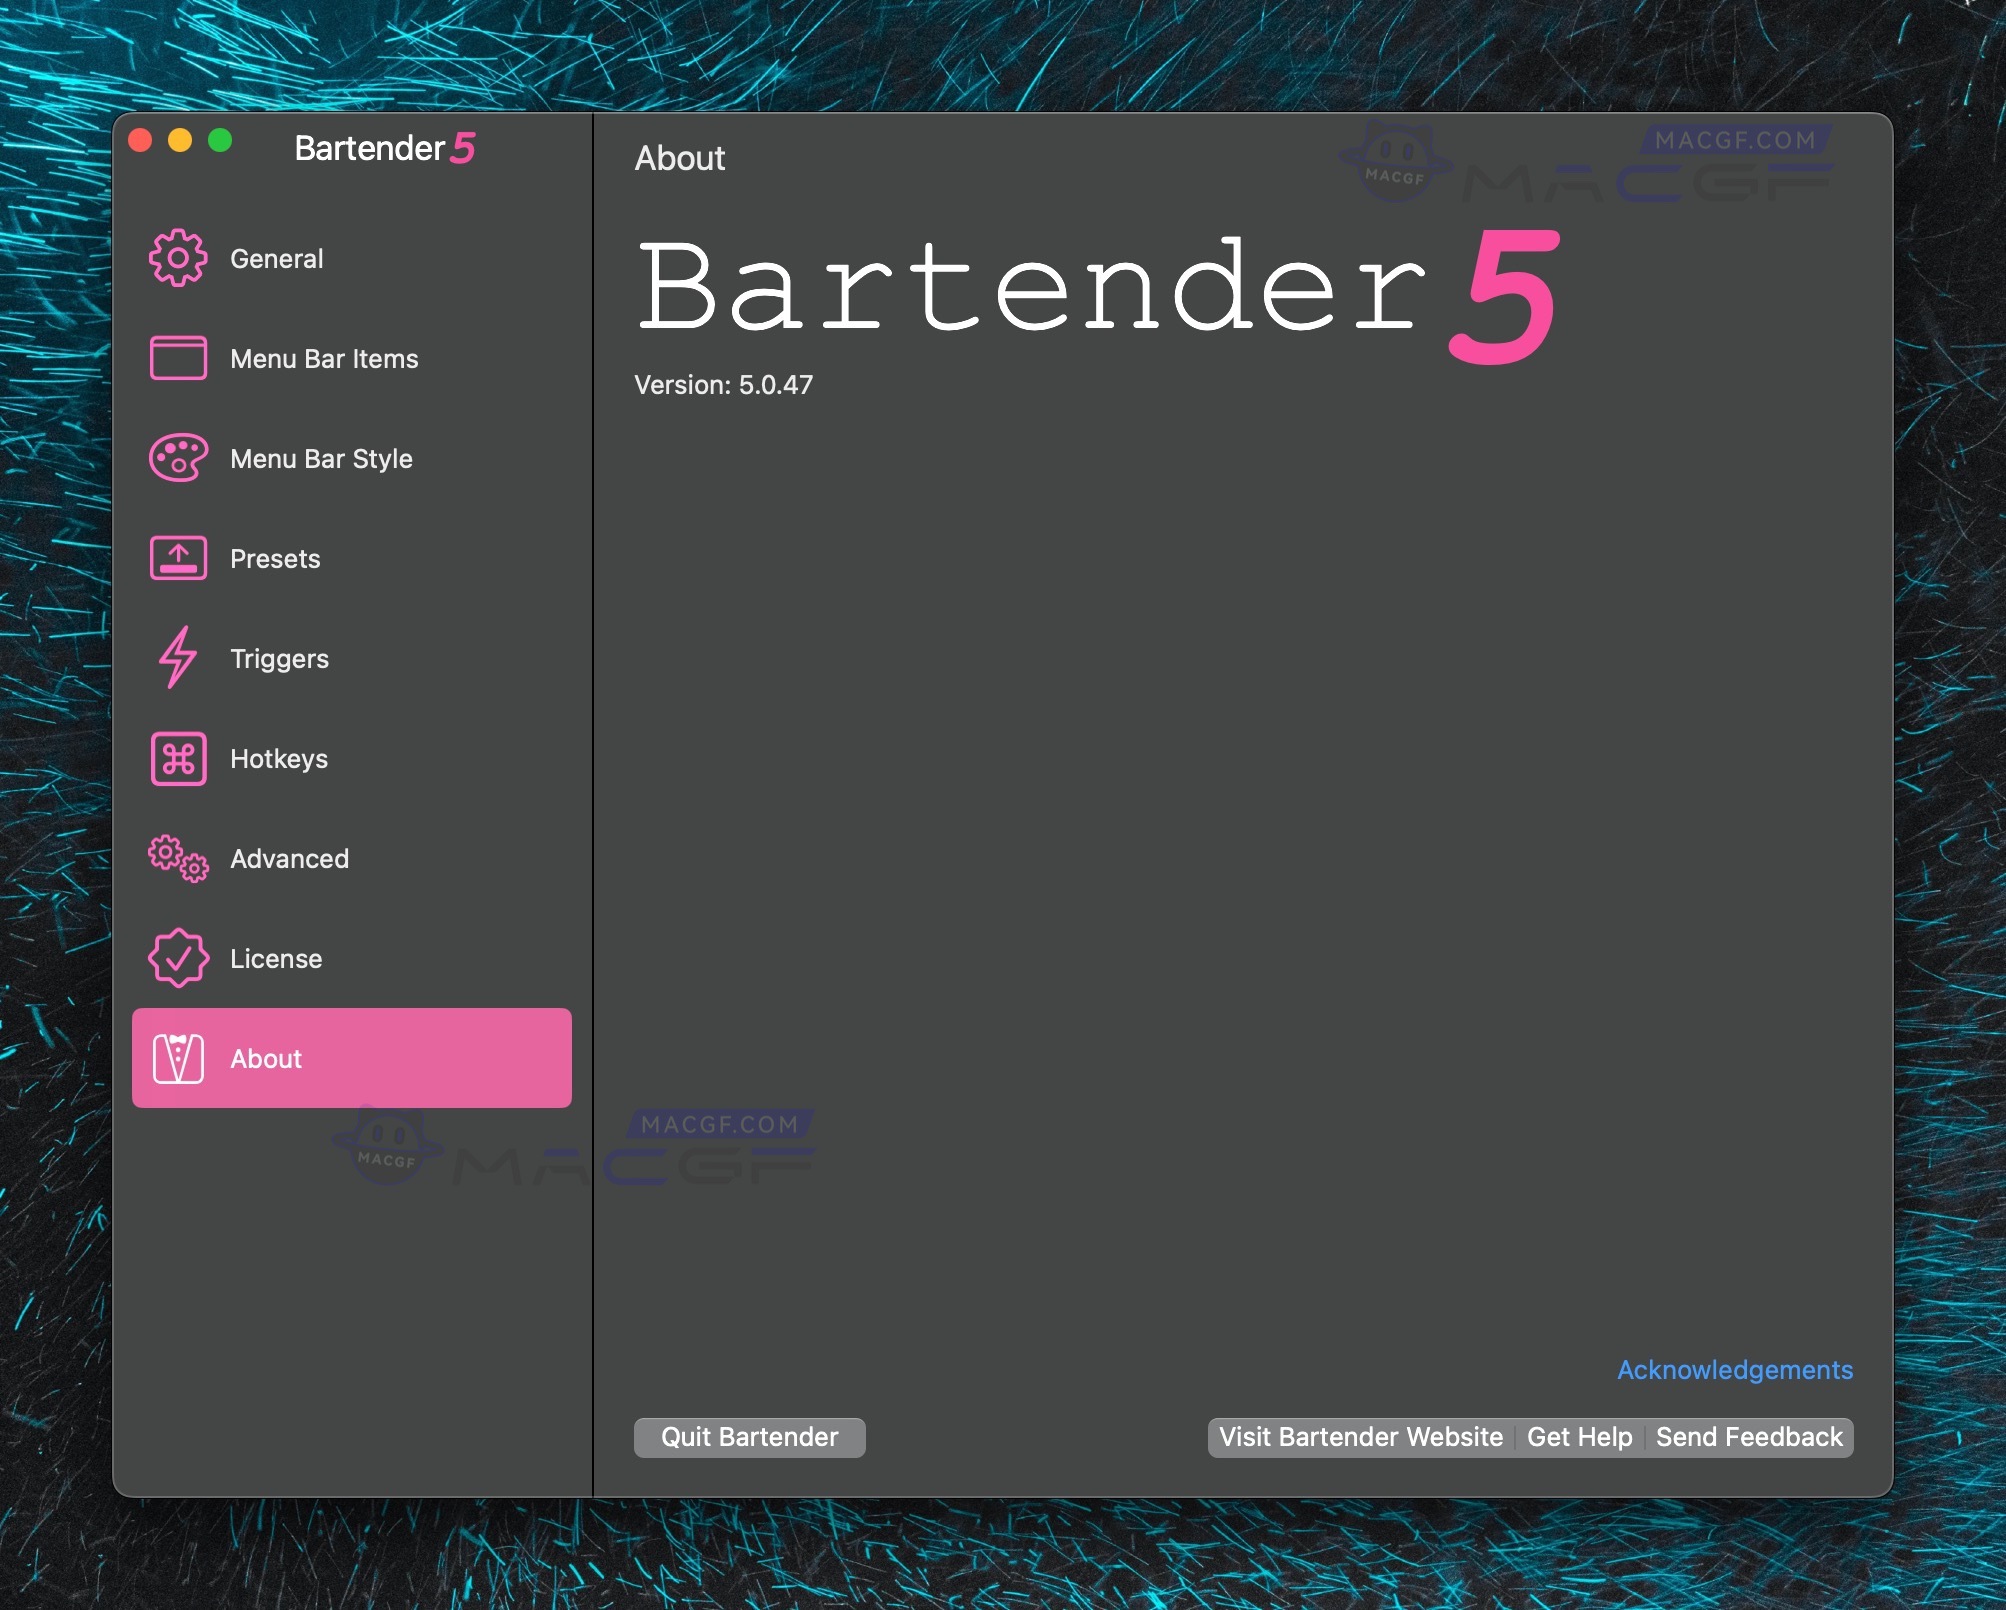Select the Triggers lightning bolt icon
The image size is (2006, 1610).
tap(178, 658)
